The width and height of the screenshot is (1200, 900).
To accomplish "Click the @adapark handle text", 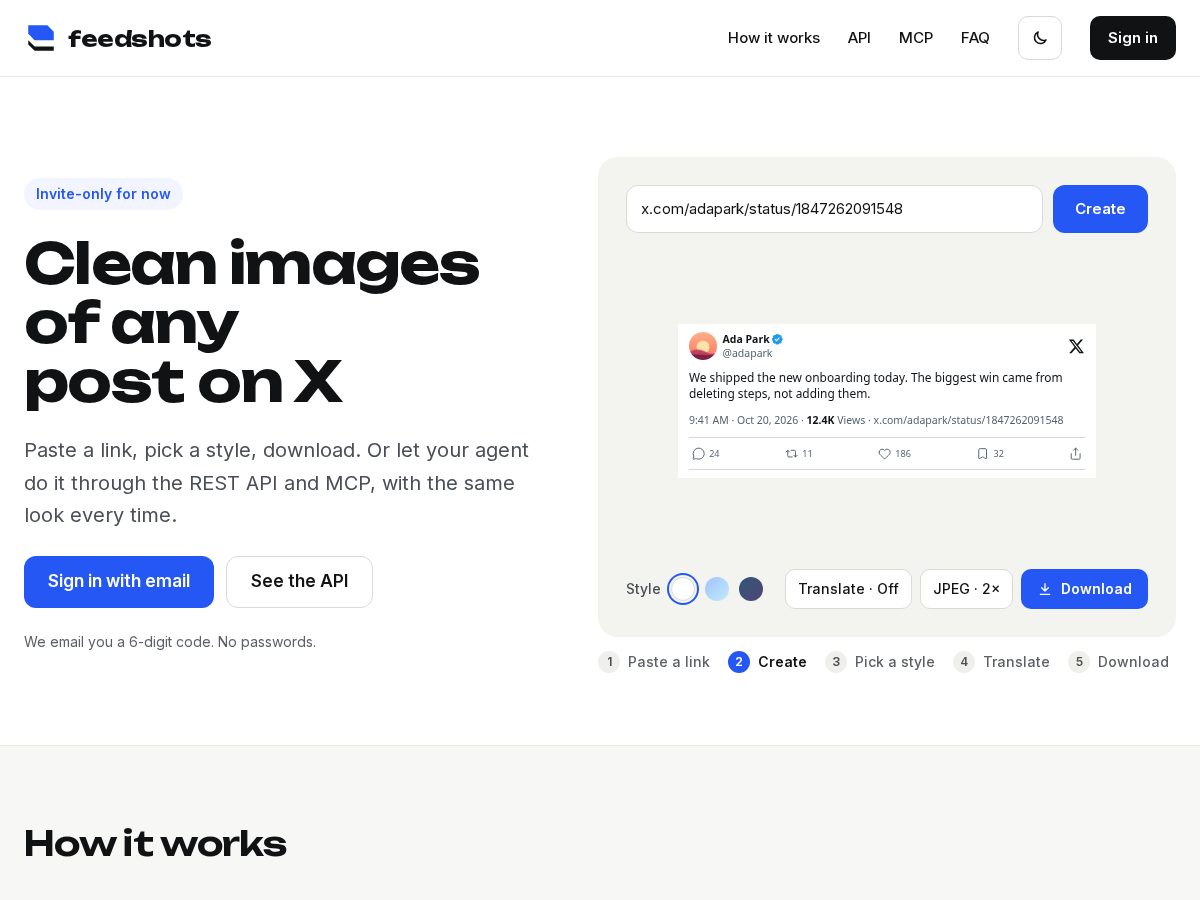I will (747, 353).
